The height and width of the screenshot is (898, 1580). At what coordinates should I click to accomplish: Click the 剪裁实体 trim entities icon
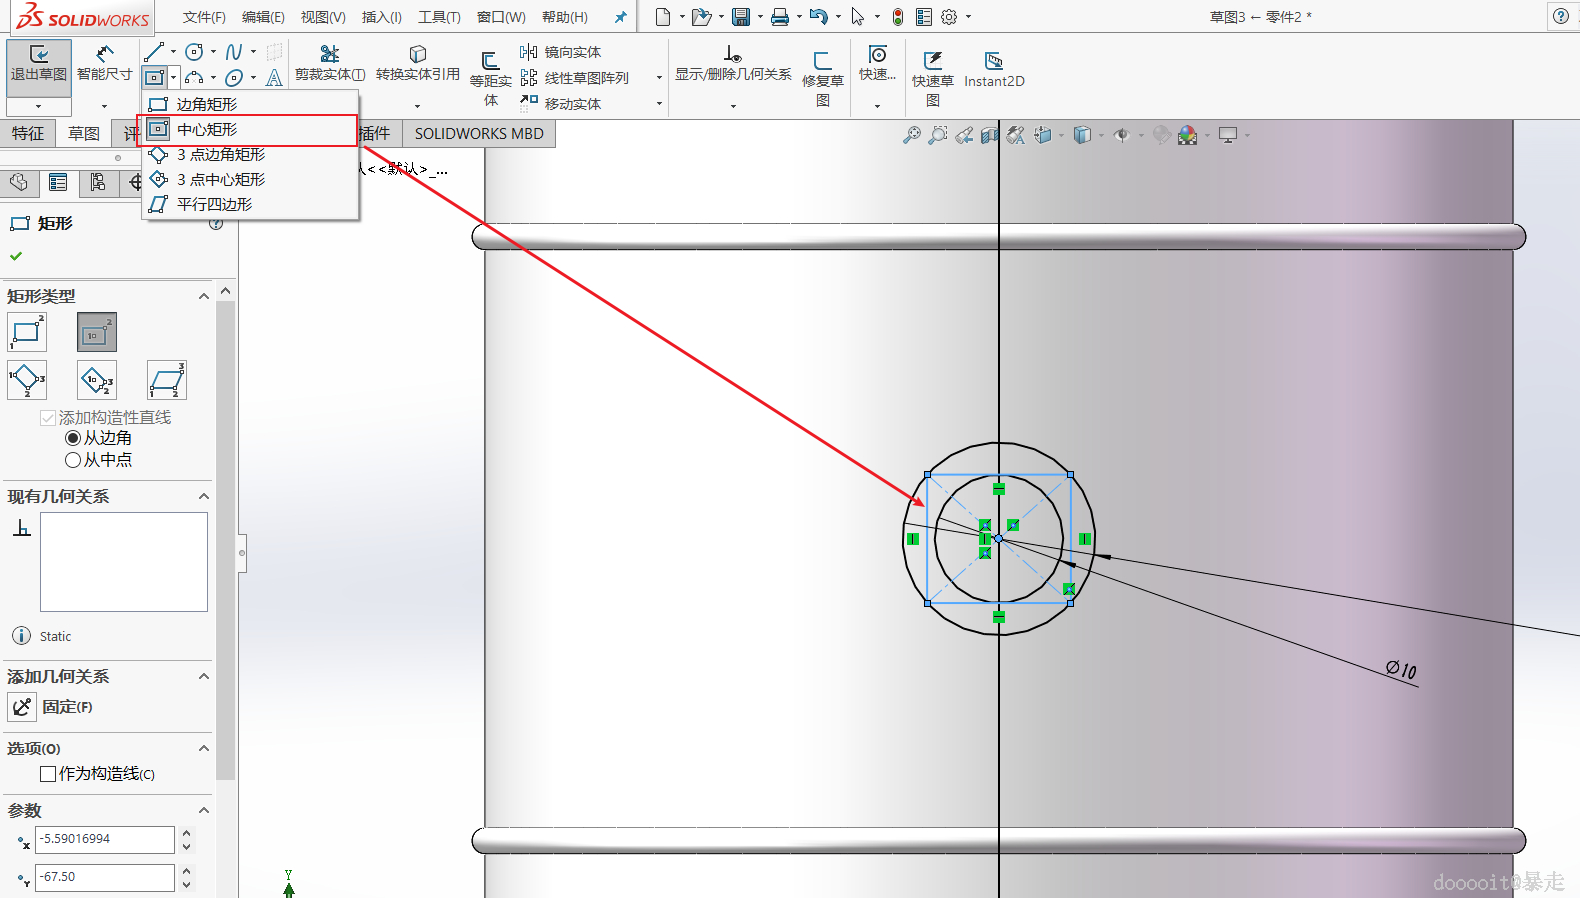(x=330, y=54)
